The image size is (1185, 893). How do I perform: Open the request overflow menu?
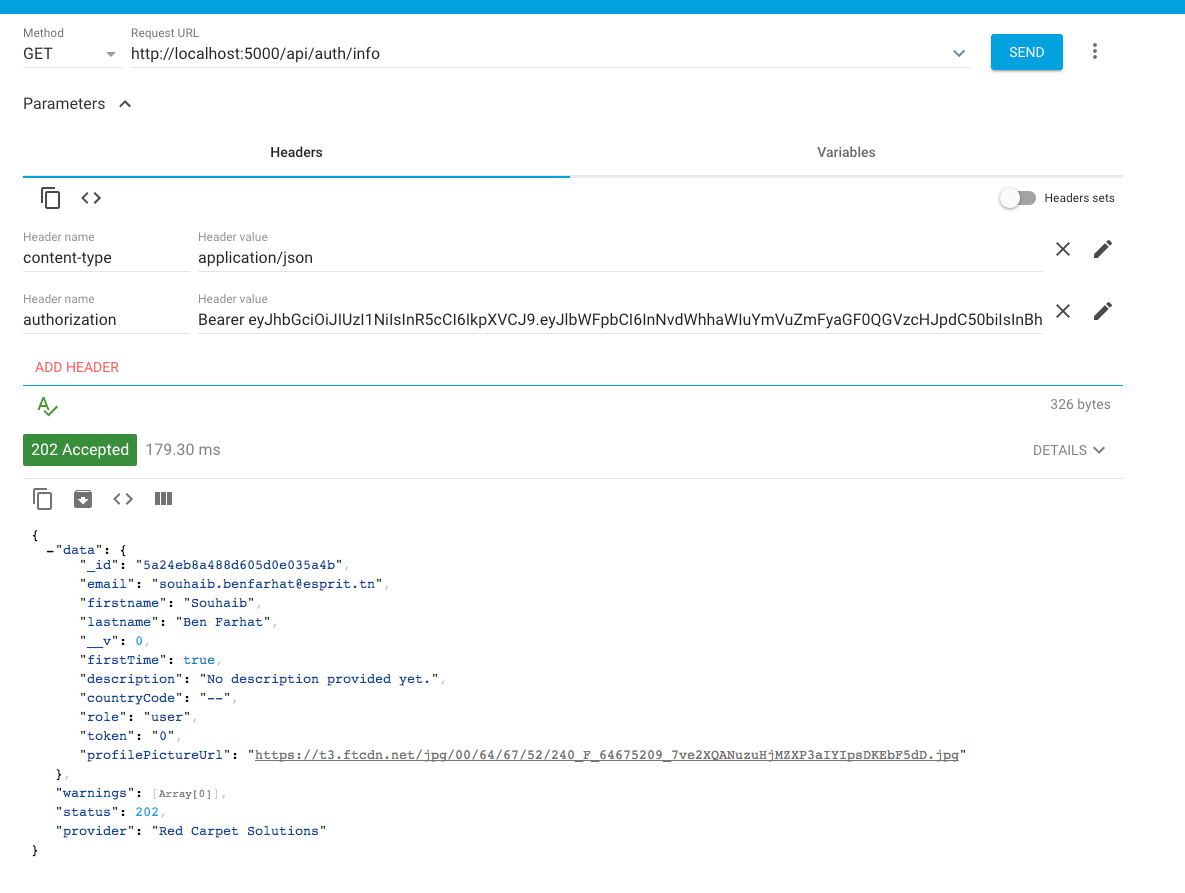pos(1095,51)
